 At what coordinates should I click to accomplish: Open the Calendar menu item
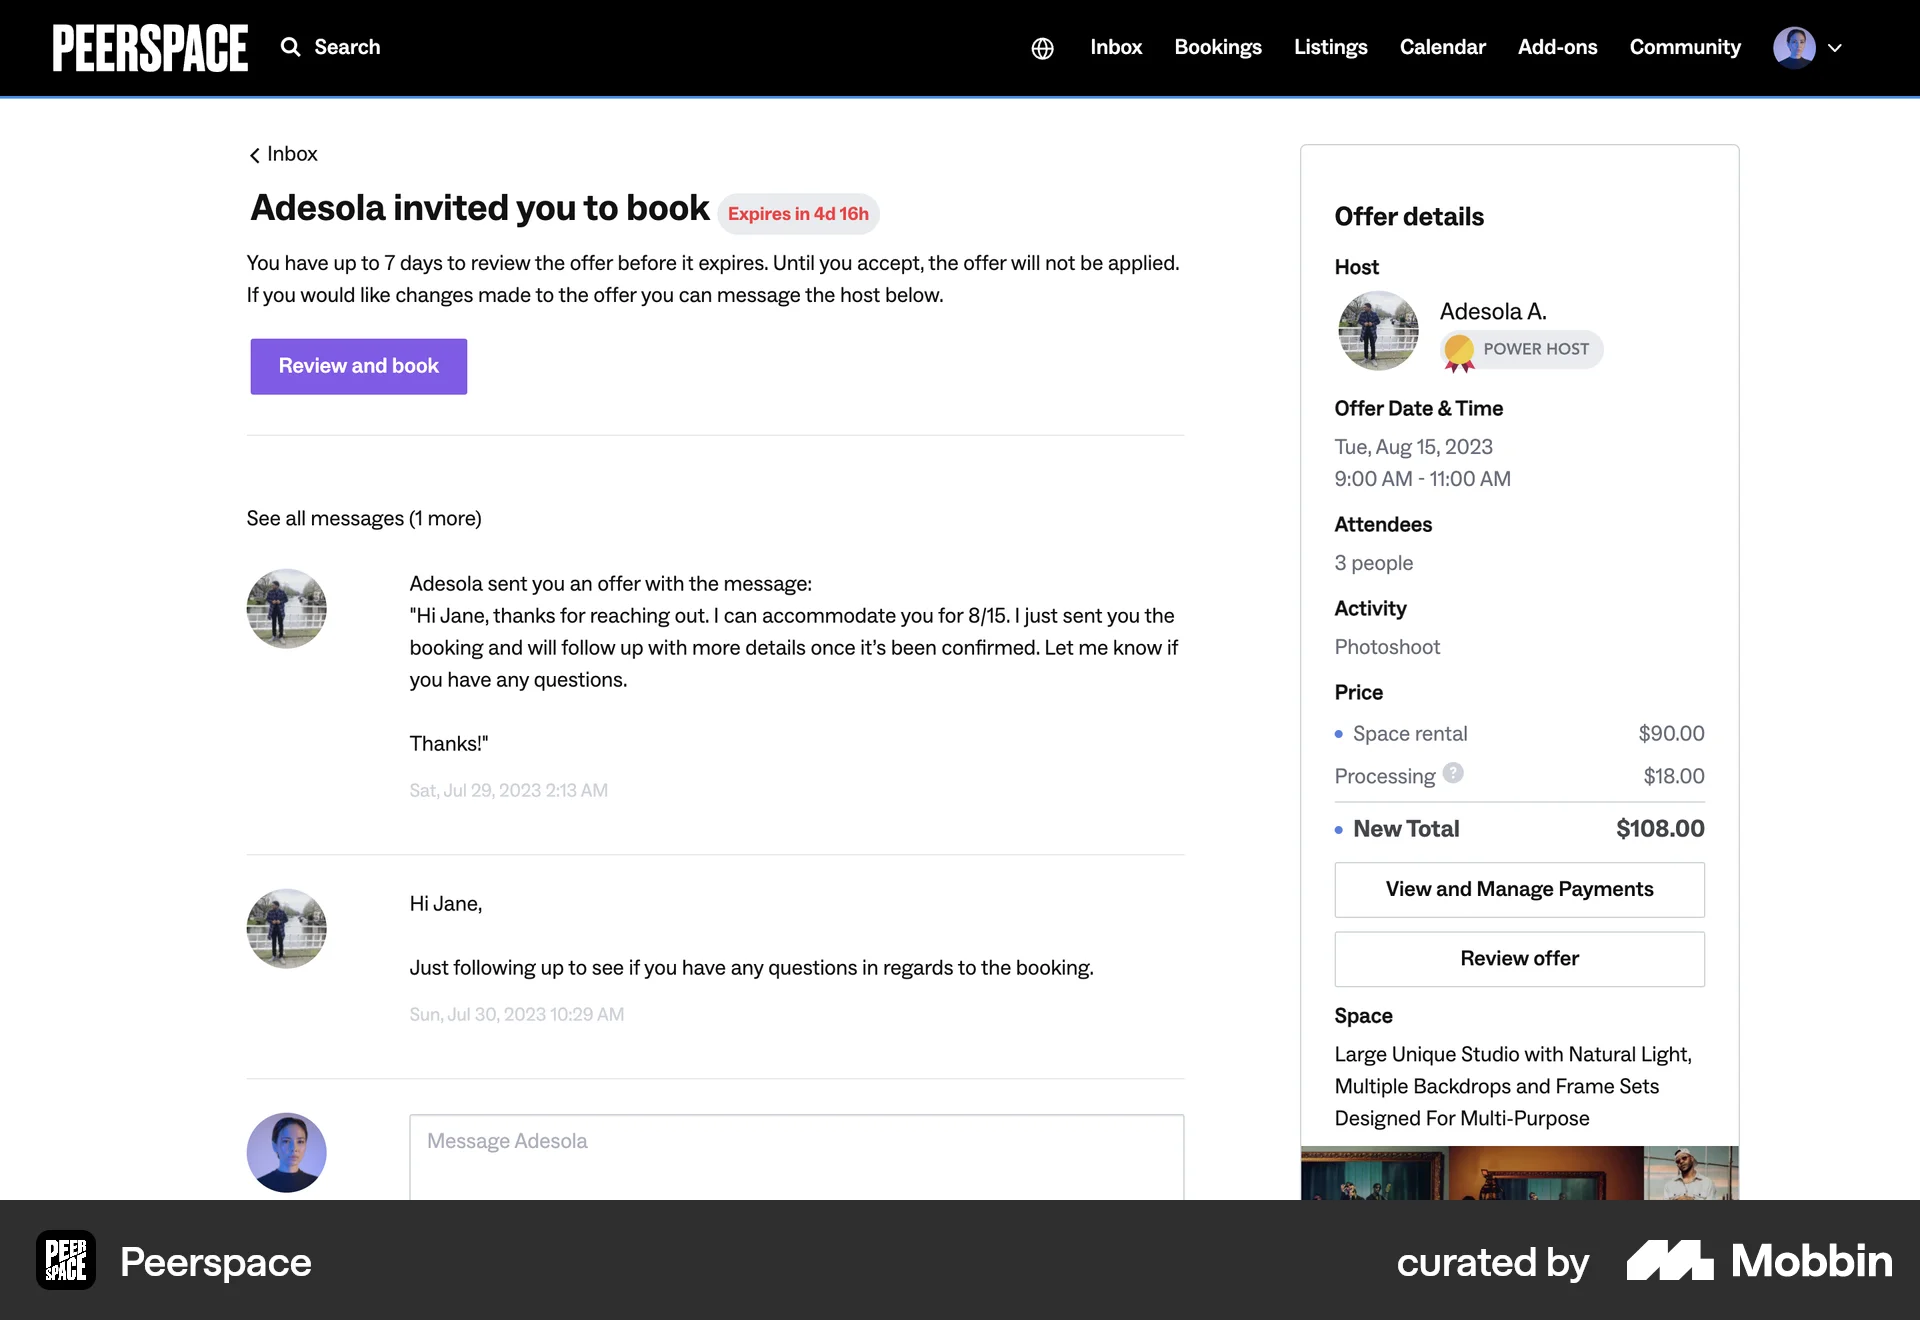pos(1442,47)
